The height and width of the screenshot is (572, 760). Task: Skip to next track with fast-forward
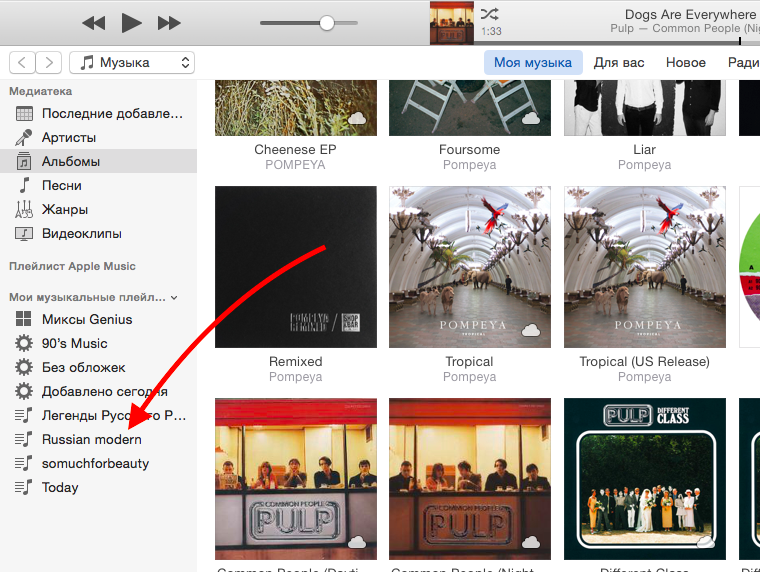pyautogui.click(x=169, y=23)
